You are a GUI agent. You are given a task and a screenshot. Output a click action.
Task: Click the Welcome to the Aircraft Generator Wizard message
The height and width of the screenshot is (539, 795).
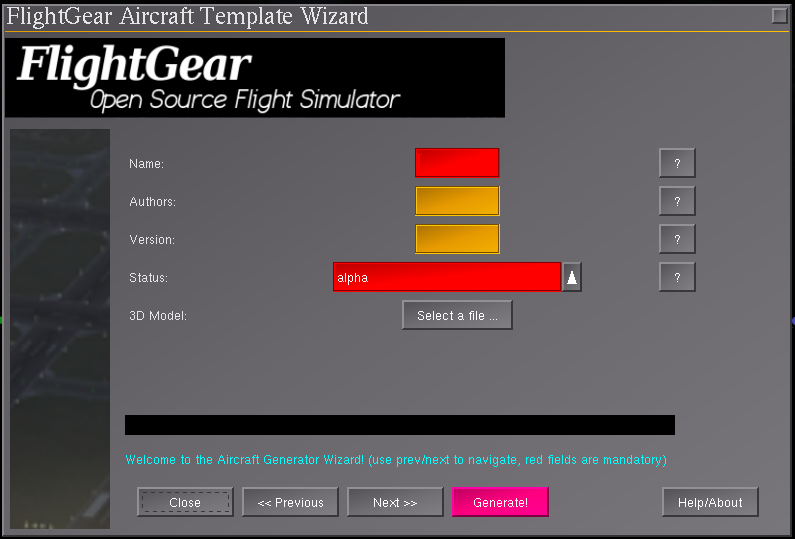395,459
